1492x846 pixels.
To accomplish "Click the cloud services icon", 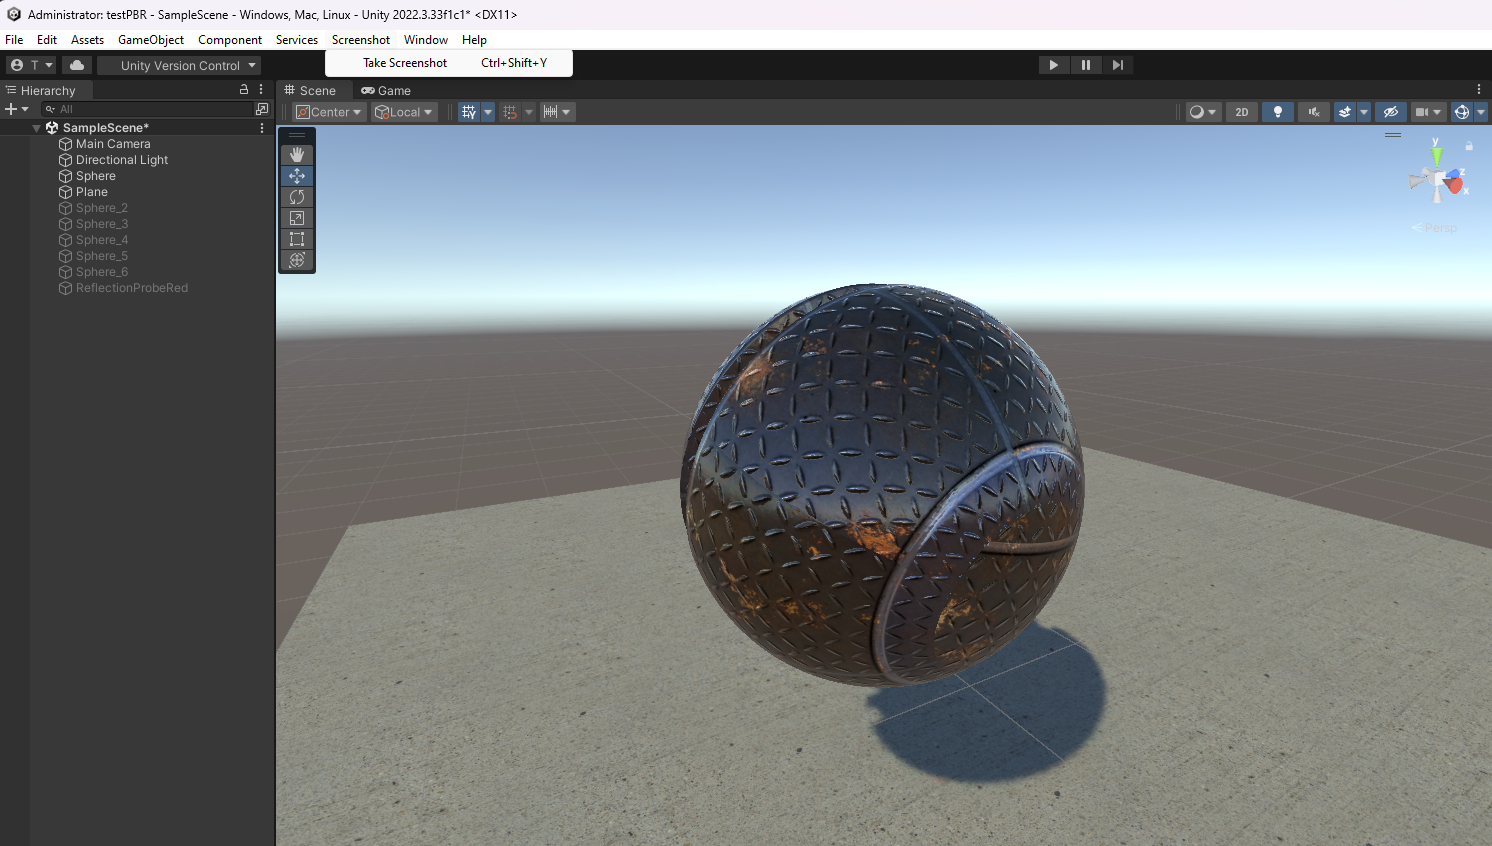I will [77, 65].
